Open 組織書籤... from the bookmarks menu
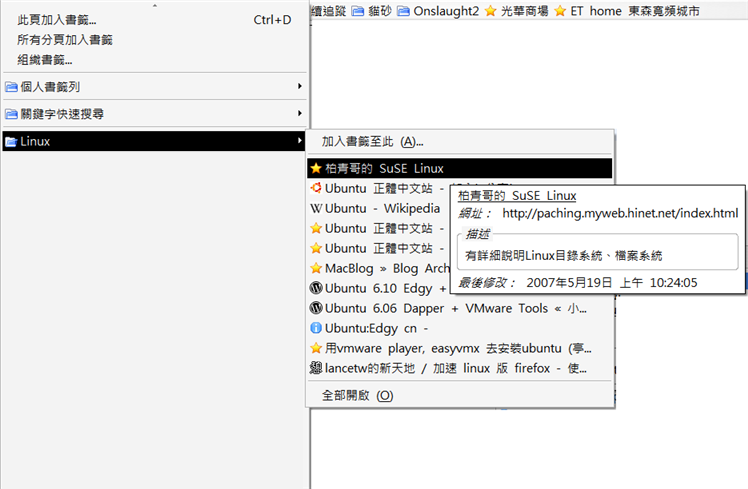 155,60
